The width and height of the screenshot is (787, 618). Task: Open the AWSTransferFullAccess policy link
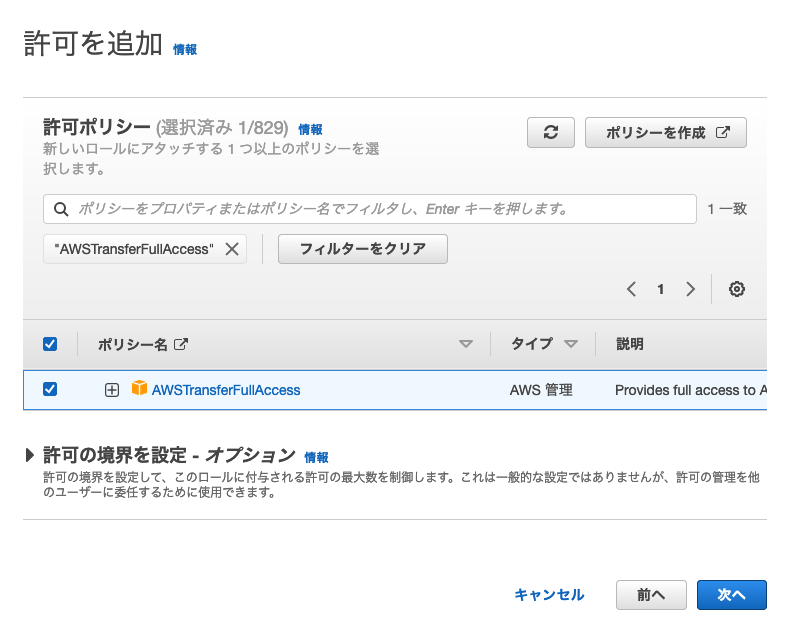(x=226, y=390)
